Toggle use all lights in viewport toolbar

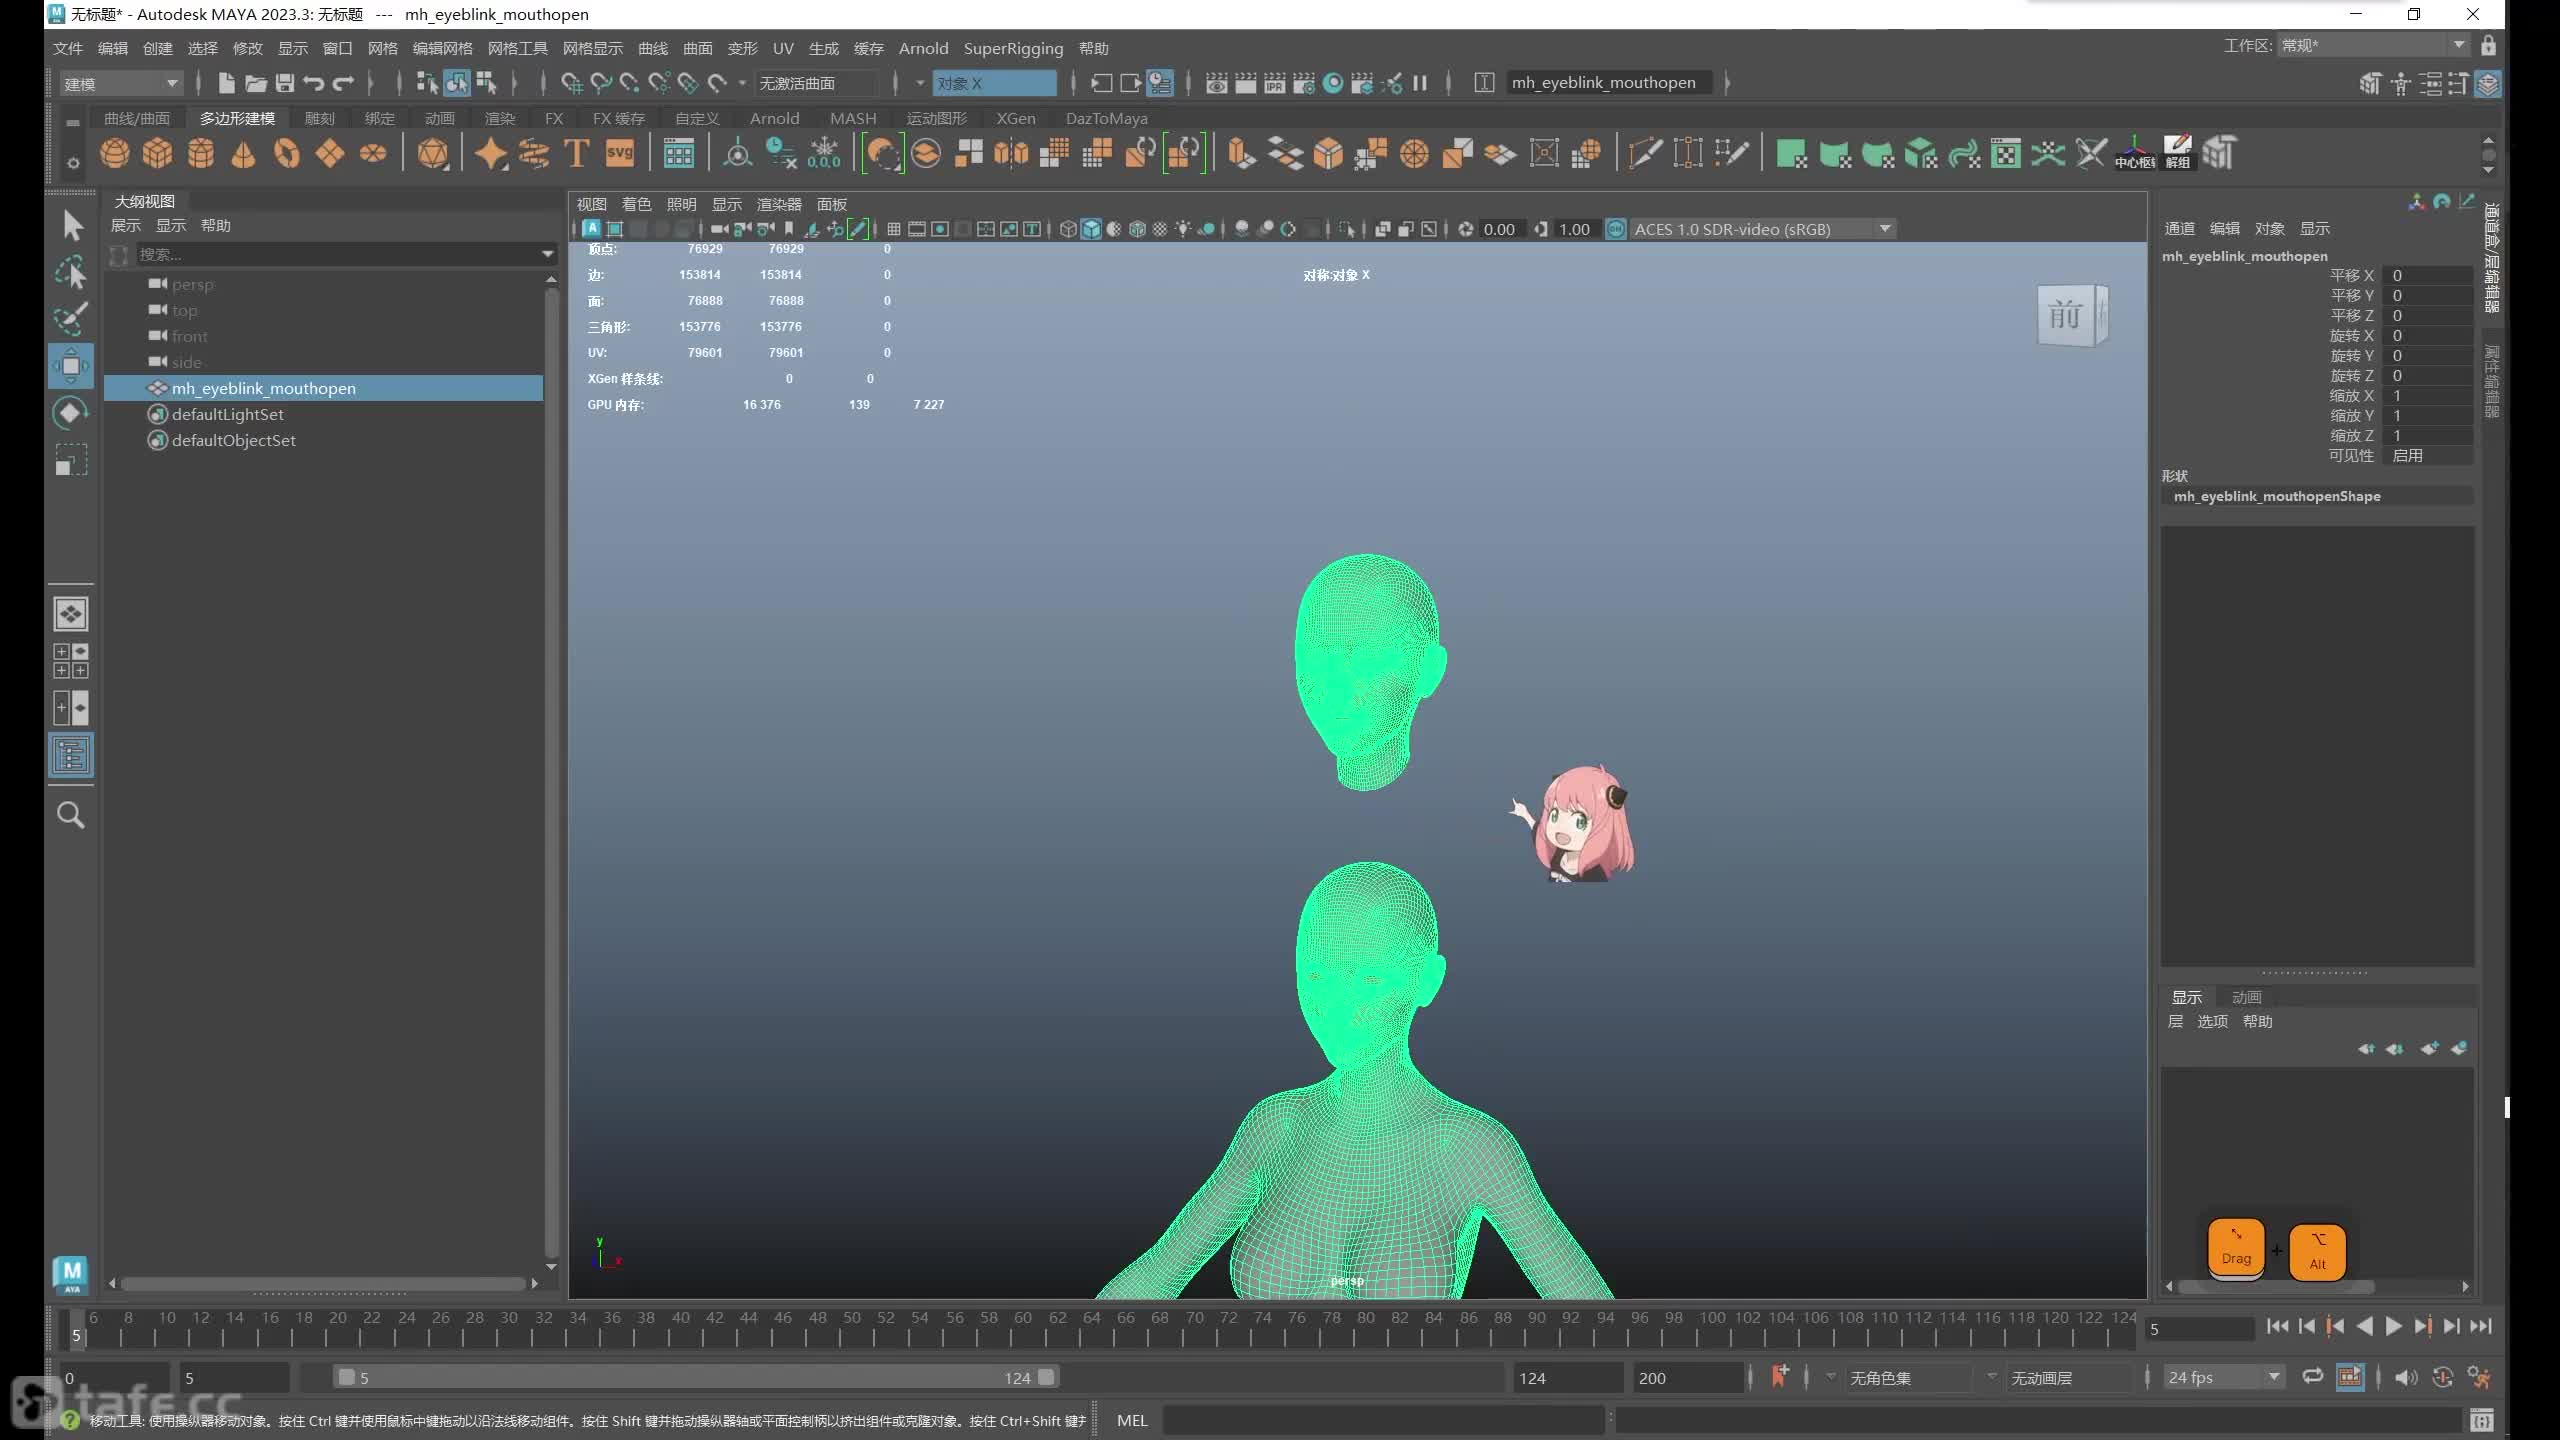coord(1183,229)
